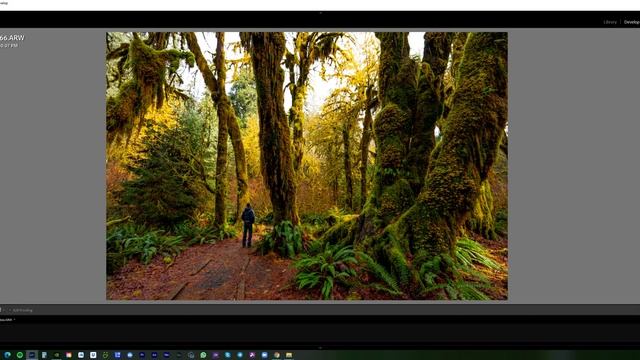Image resolution: width=640 pixels, height=360 pixels.
Task: Open Microsoft Edge from the taskbar
Action: pos(7,355)
